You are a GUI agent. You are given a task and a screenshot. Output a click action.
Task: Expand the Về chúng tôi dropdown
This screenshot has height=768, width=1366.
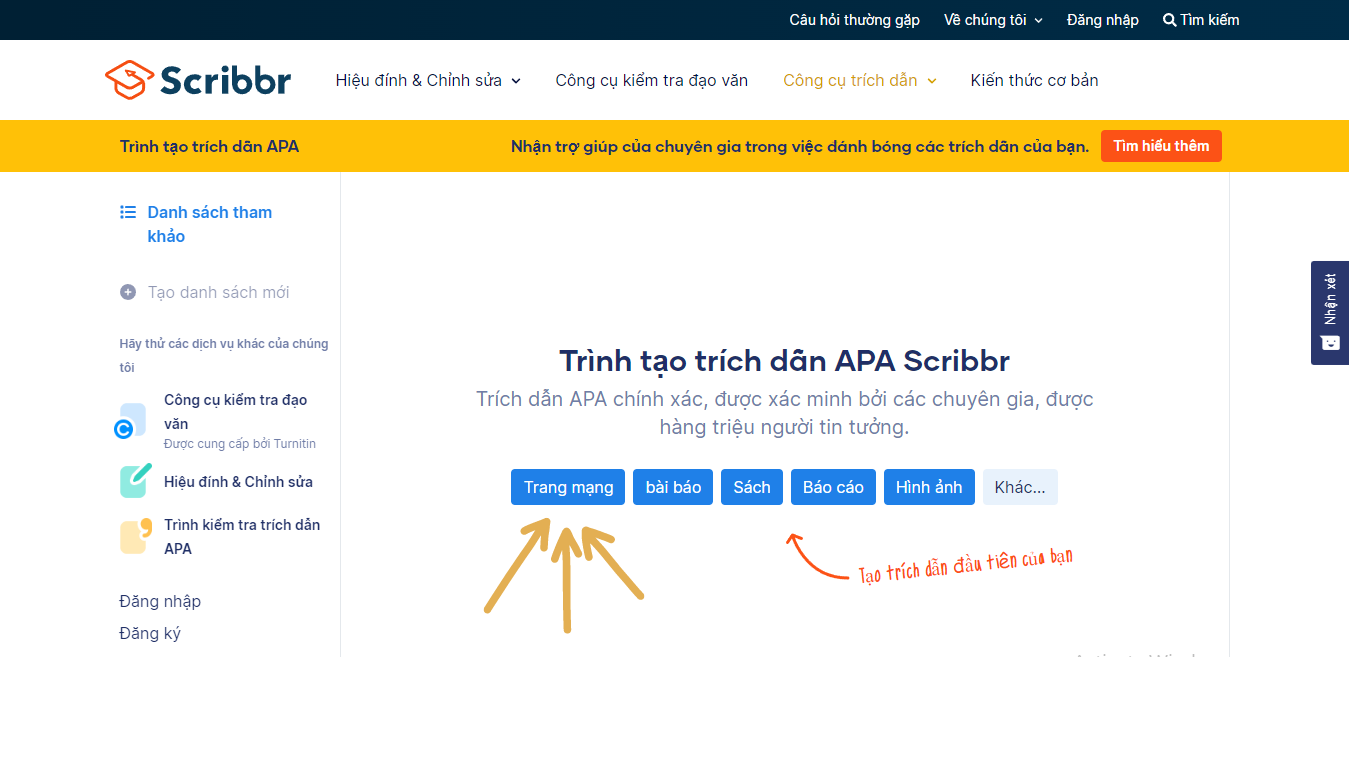pyautogui.click(x=993, y=20)
